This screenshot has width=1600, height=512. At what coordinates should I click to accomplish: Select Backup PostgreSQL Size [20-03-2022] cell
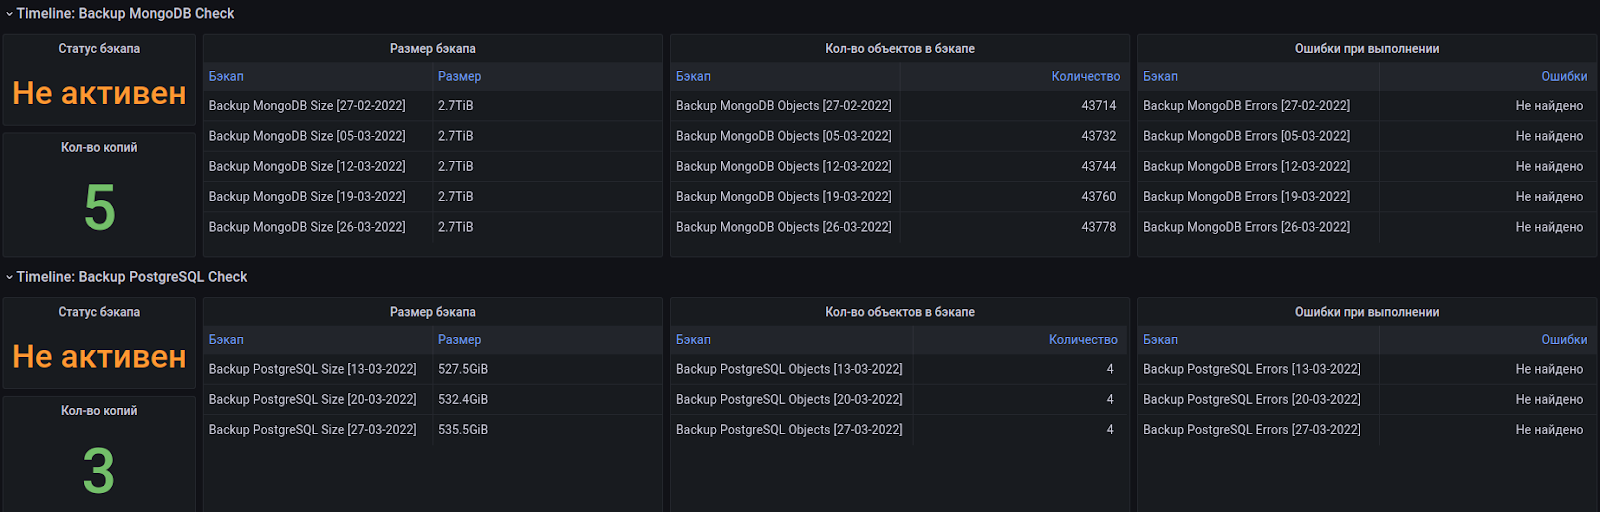coord(312,399)
